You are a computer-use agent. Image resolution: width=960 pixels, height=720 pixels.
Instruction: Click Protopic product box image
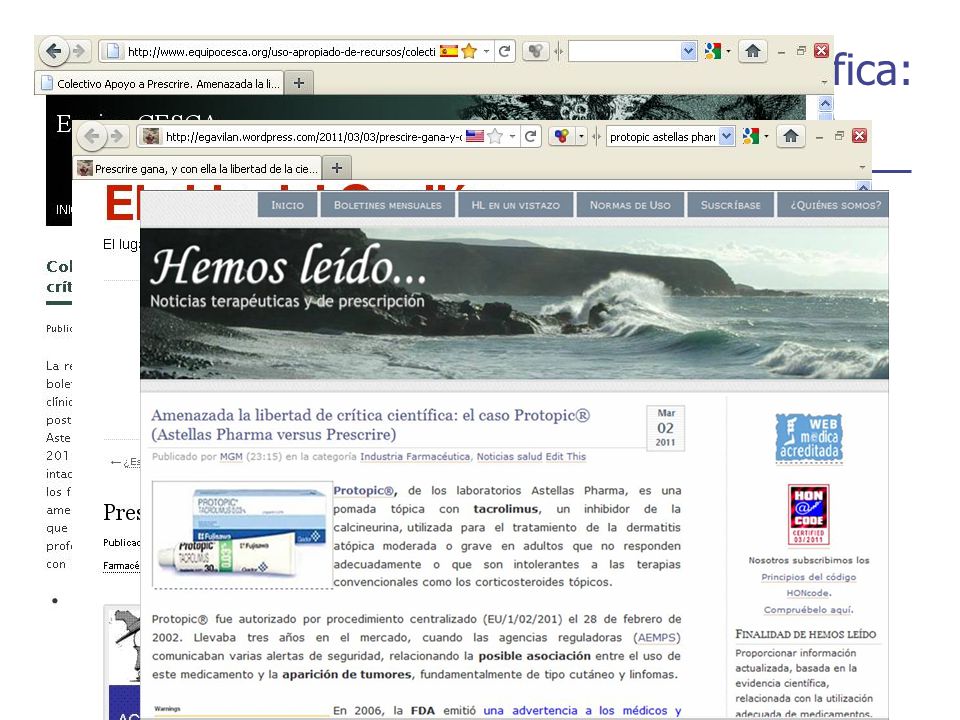point(242,534)
